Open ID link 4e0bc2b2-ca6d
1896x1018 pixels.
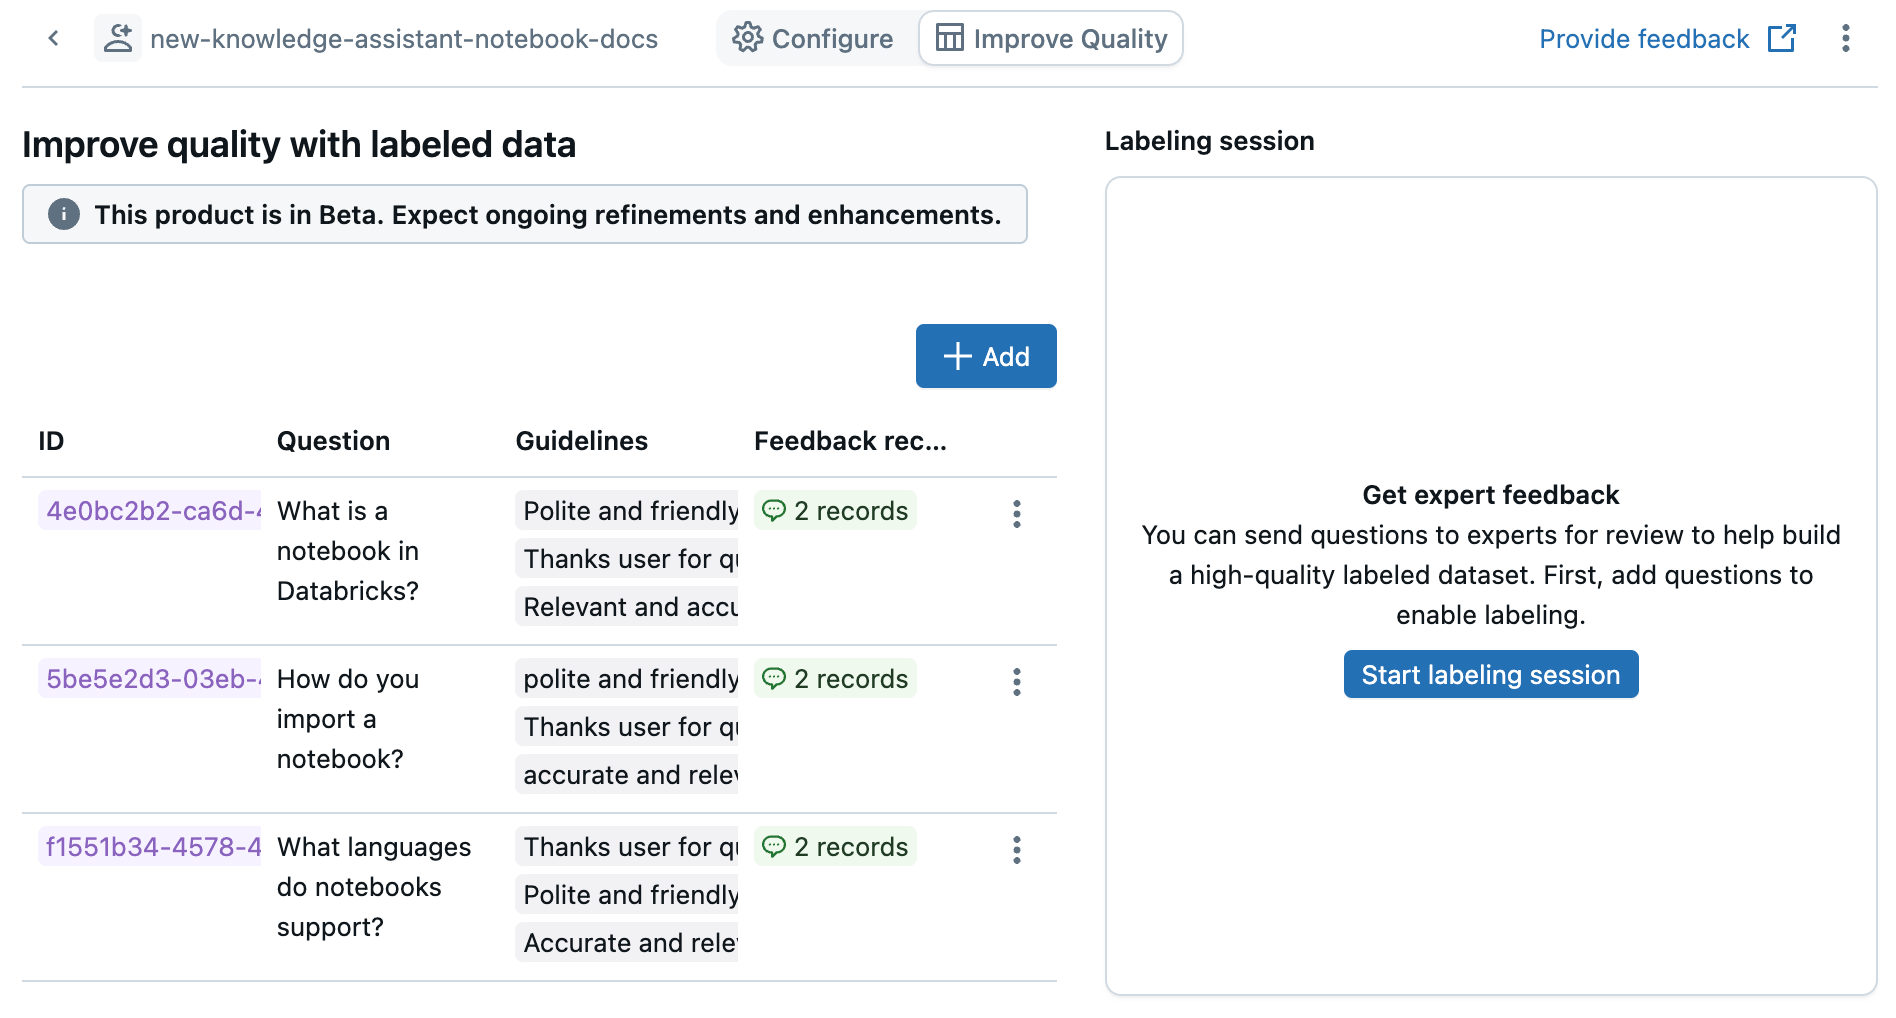pos(150,511)
